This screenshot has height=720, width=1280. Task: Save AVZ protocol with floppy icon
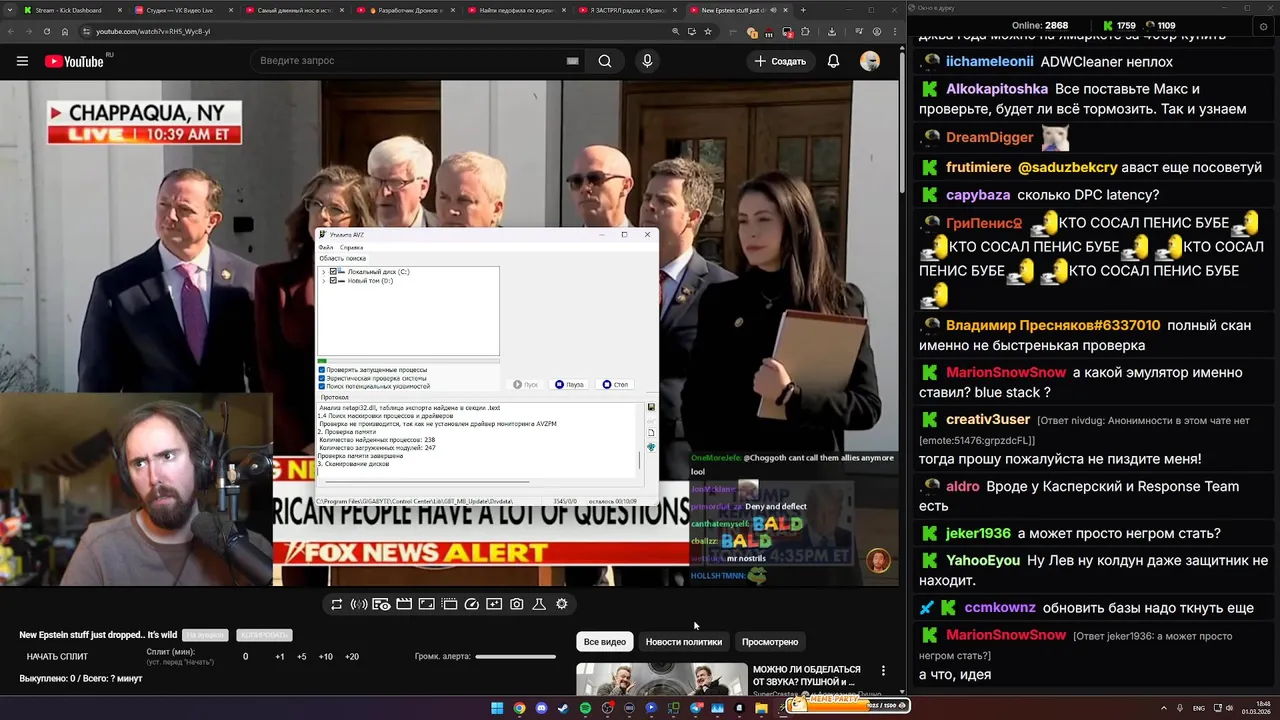[651, 407]
